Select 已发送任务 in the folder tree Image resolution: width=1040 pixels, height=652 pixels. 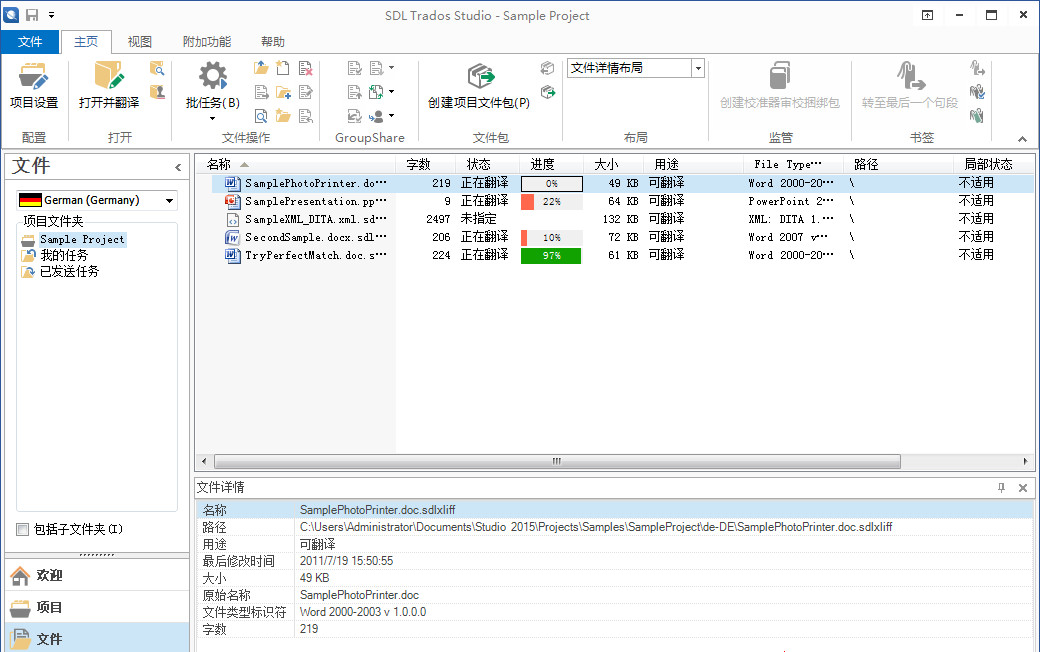69,271
